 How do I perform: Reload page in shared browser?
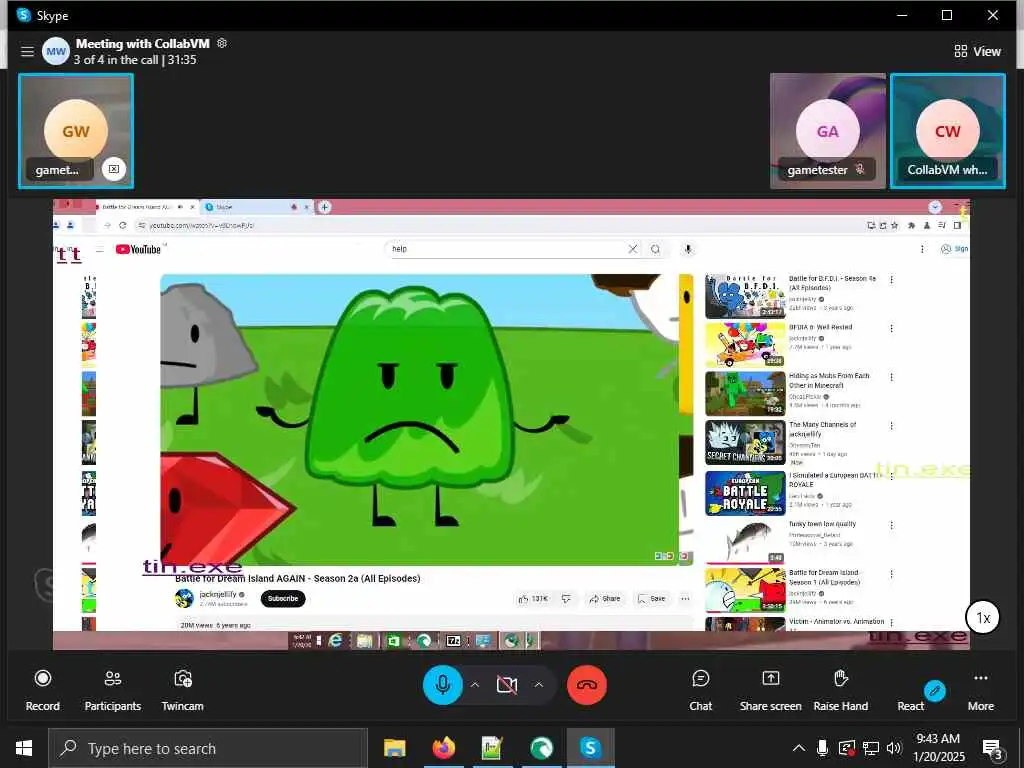coord(123,225)
